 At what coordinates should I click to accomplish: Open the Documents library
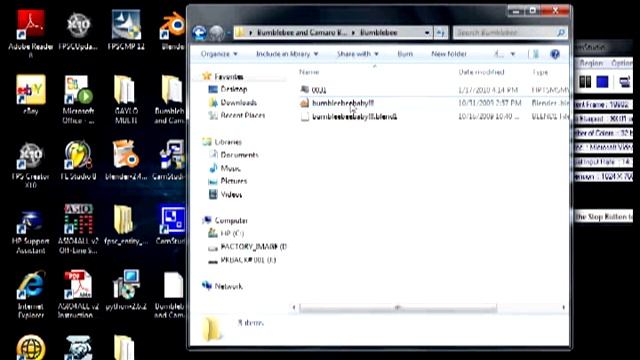(239, 155)
